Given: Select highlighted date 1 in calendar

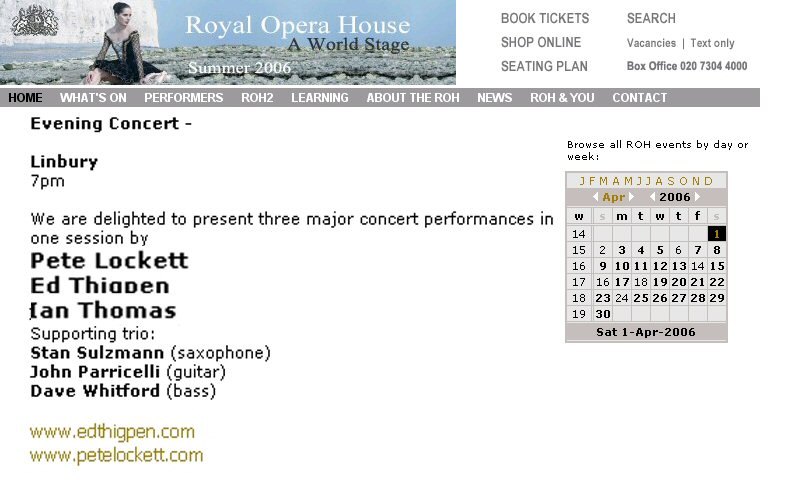Looking at the screenshot, I should coord(717,234).
